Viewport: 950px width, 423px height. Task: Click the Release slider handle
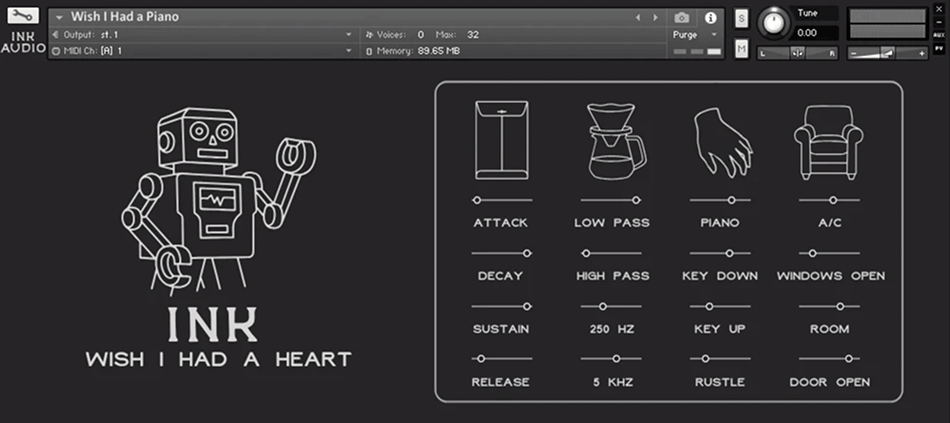pos(480,359)
